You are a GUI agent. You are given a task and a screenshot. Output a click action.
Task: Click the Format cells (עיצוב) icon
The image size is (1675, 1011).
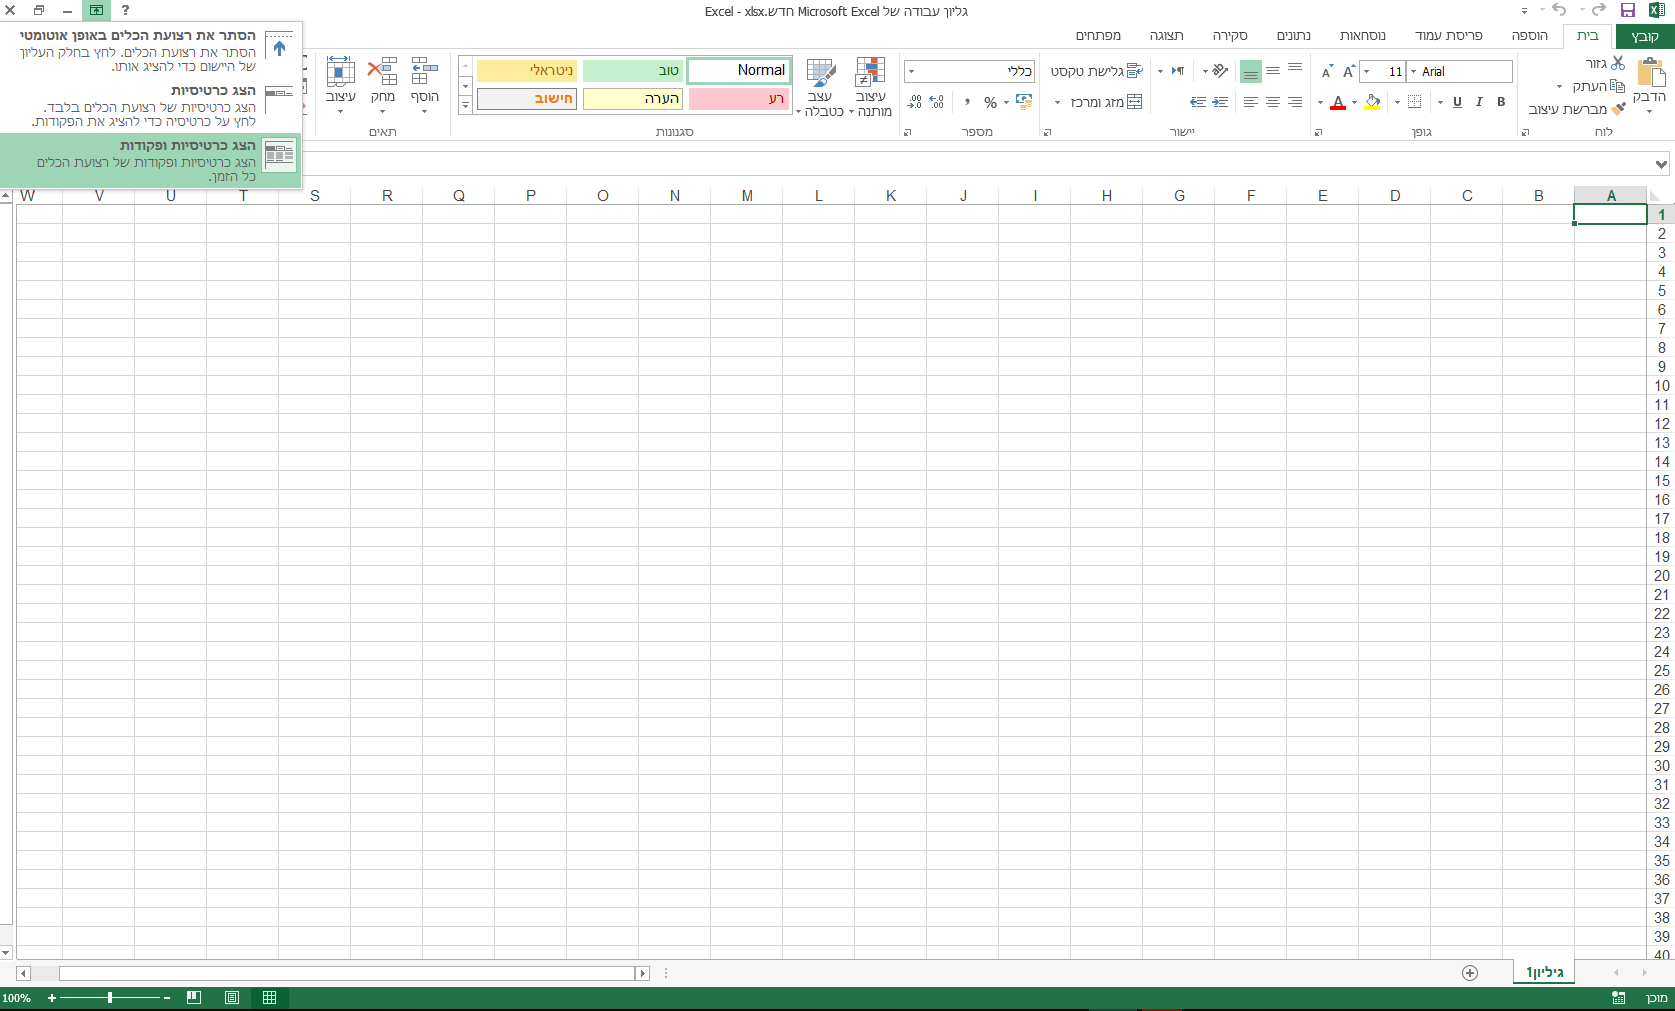(340, 72)
